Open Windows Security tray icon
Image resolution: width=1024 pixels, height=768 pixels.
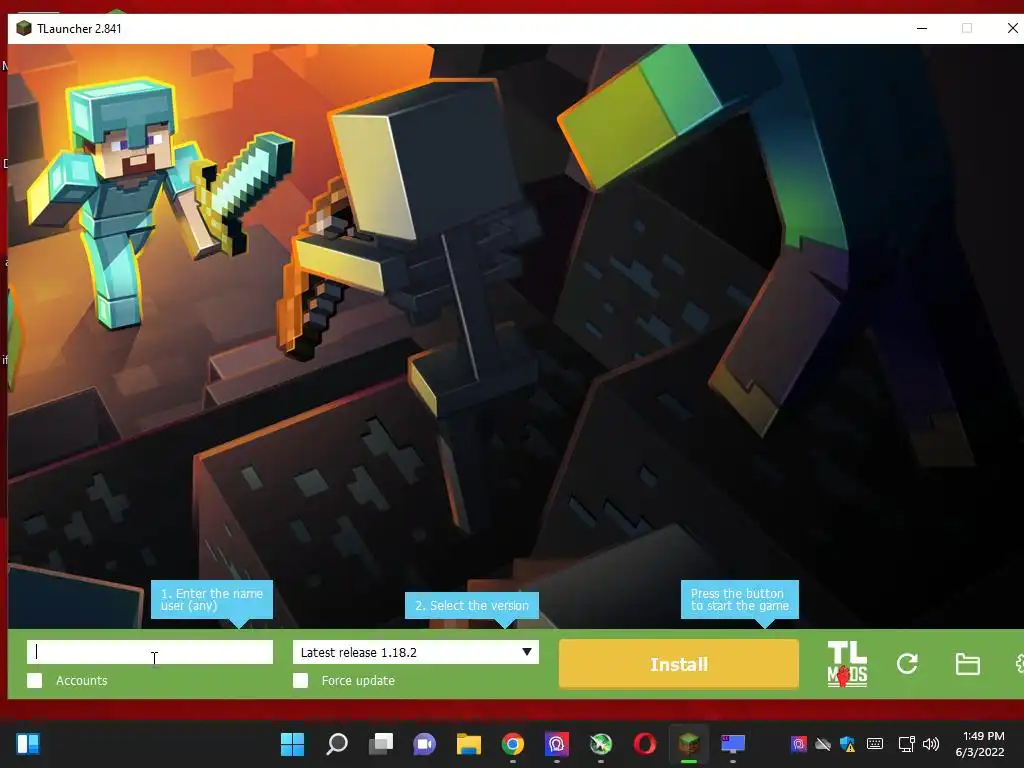(x=848, y=744)
